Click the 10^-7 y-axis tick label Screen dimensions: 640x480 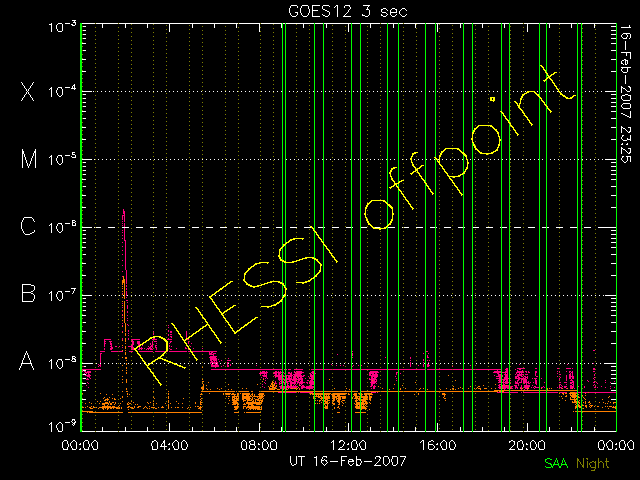click(62, 295)
